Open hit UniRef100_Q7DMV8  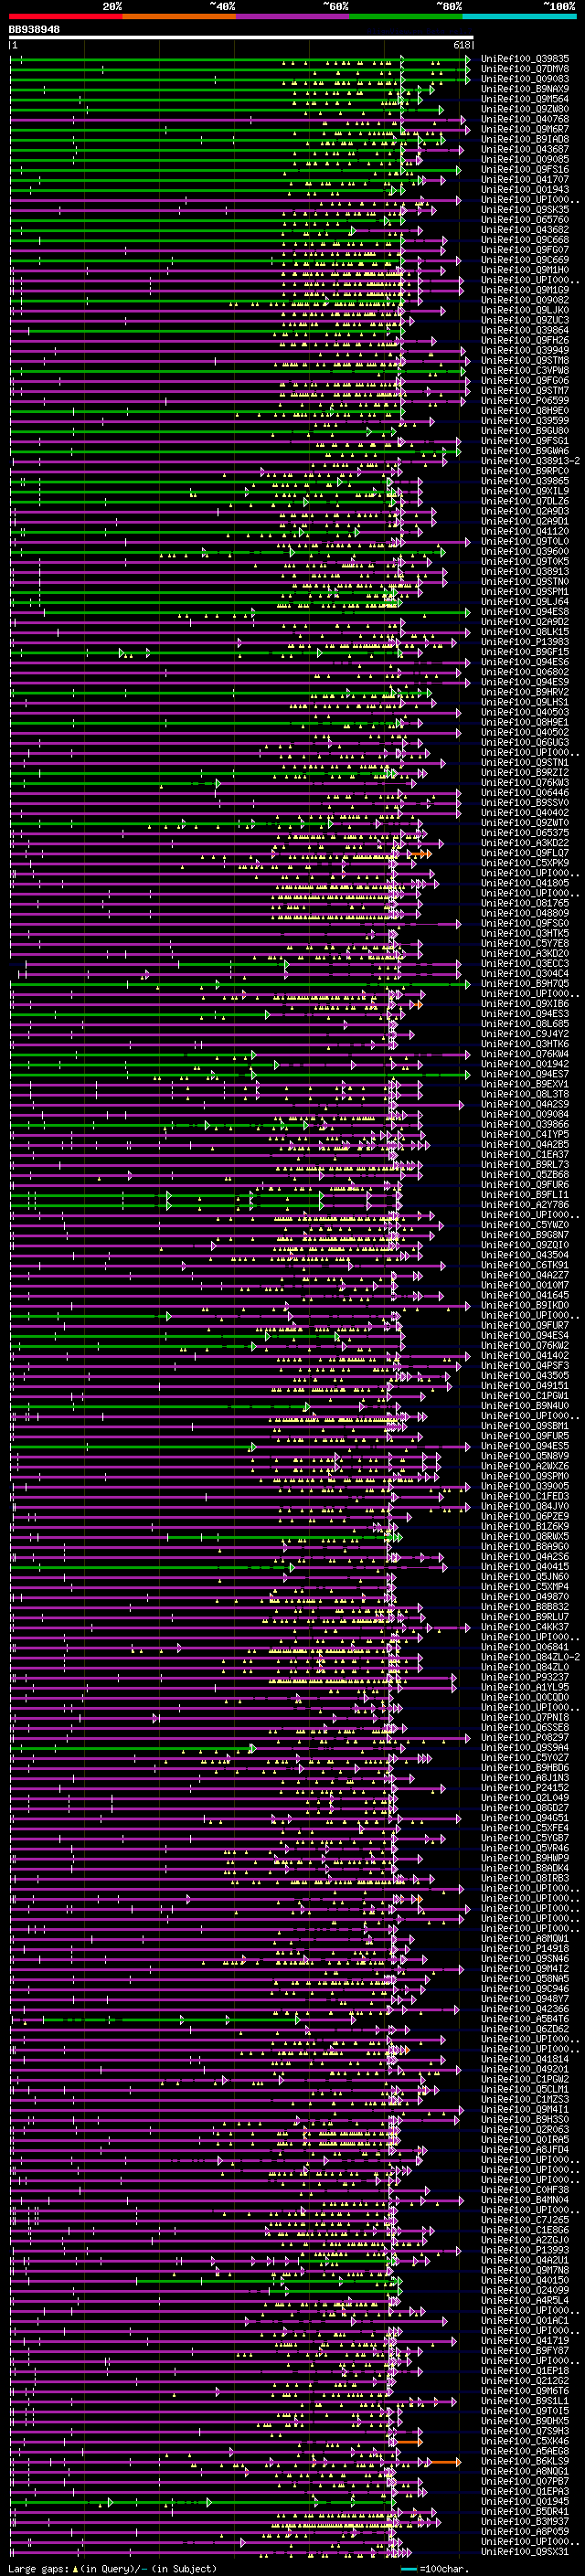tap(525, 69)
